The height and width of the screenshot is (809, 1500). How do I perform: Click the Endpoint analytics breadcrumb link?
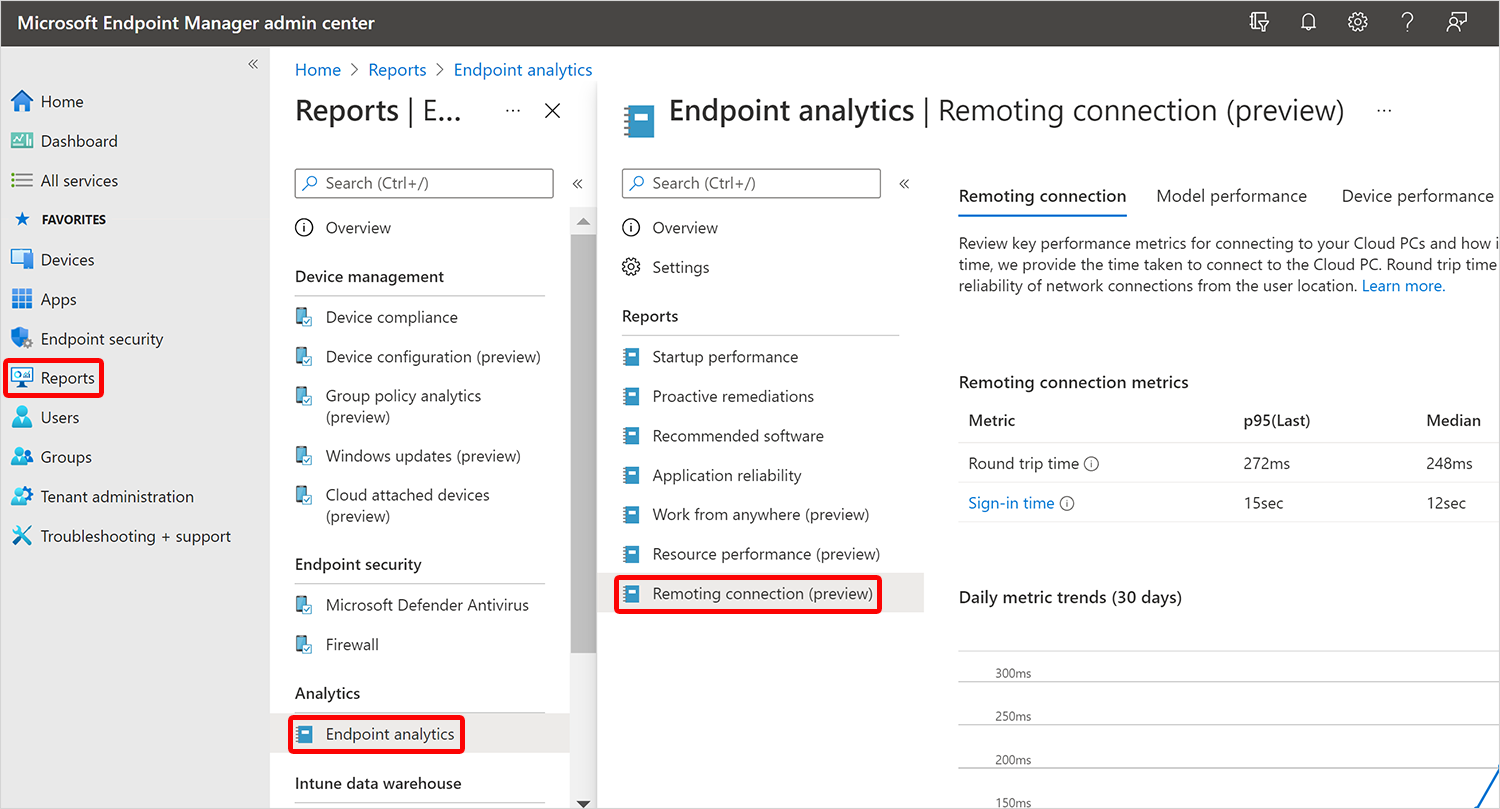pos(523,70)
